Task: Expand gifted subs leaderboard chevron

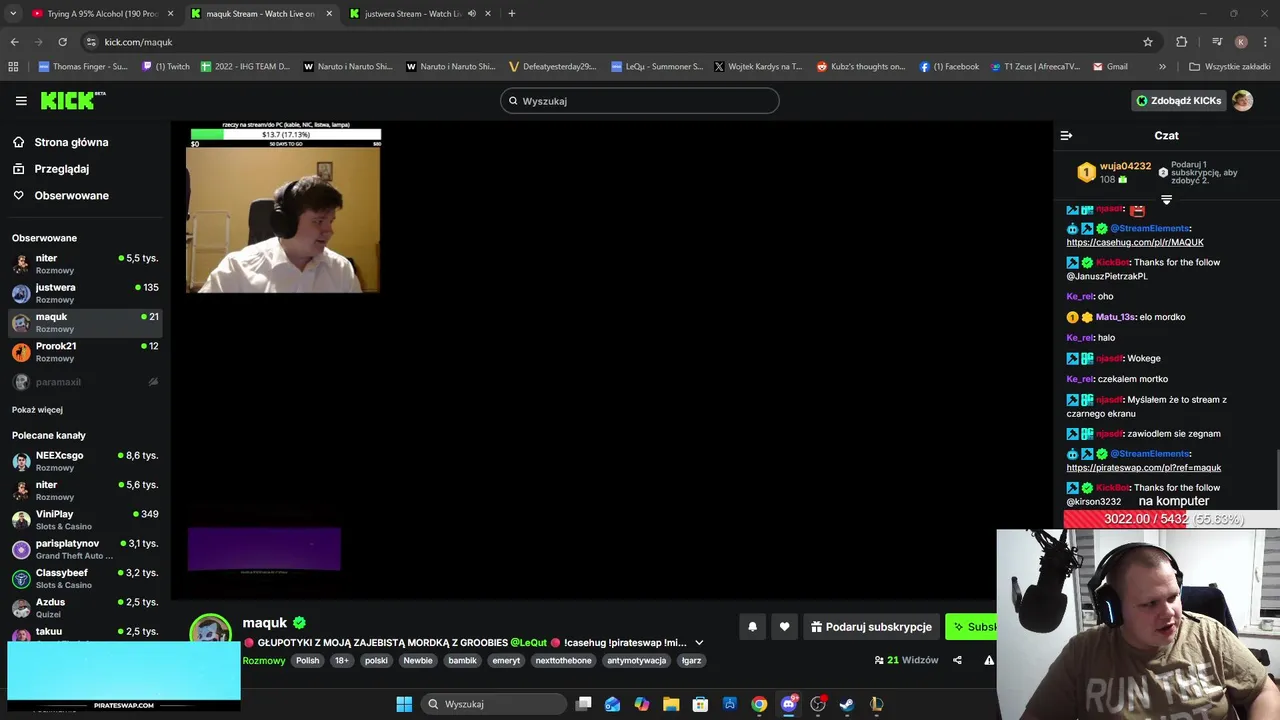Action: click(1166, 200)
